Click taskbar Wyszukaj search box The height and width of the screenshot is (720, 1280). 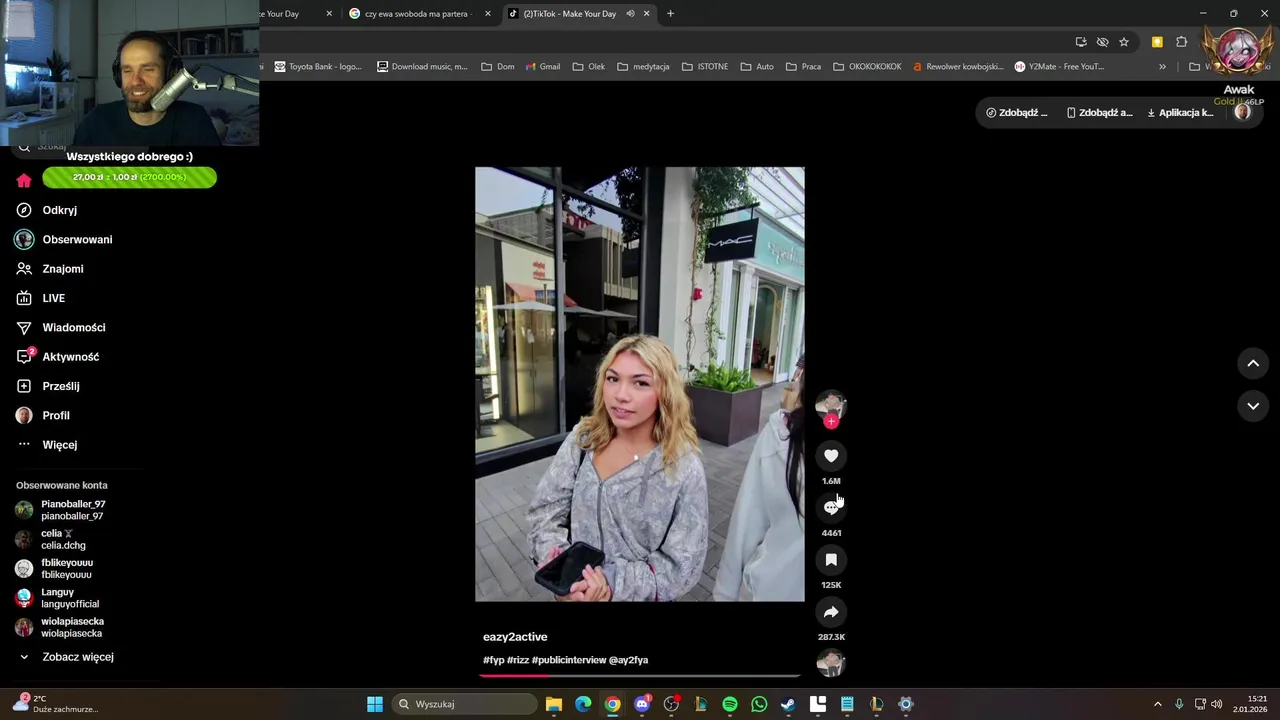(466, 704)
